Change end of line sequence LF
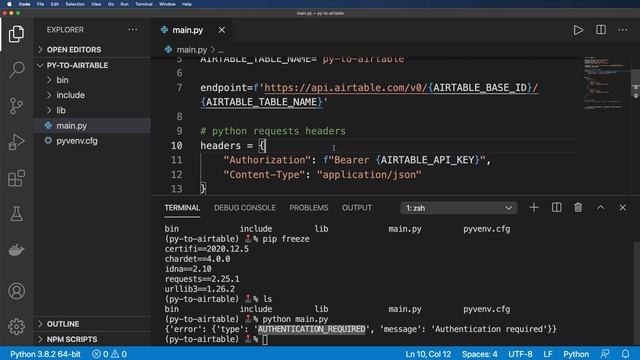 point(548,354)
